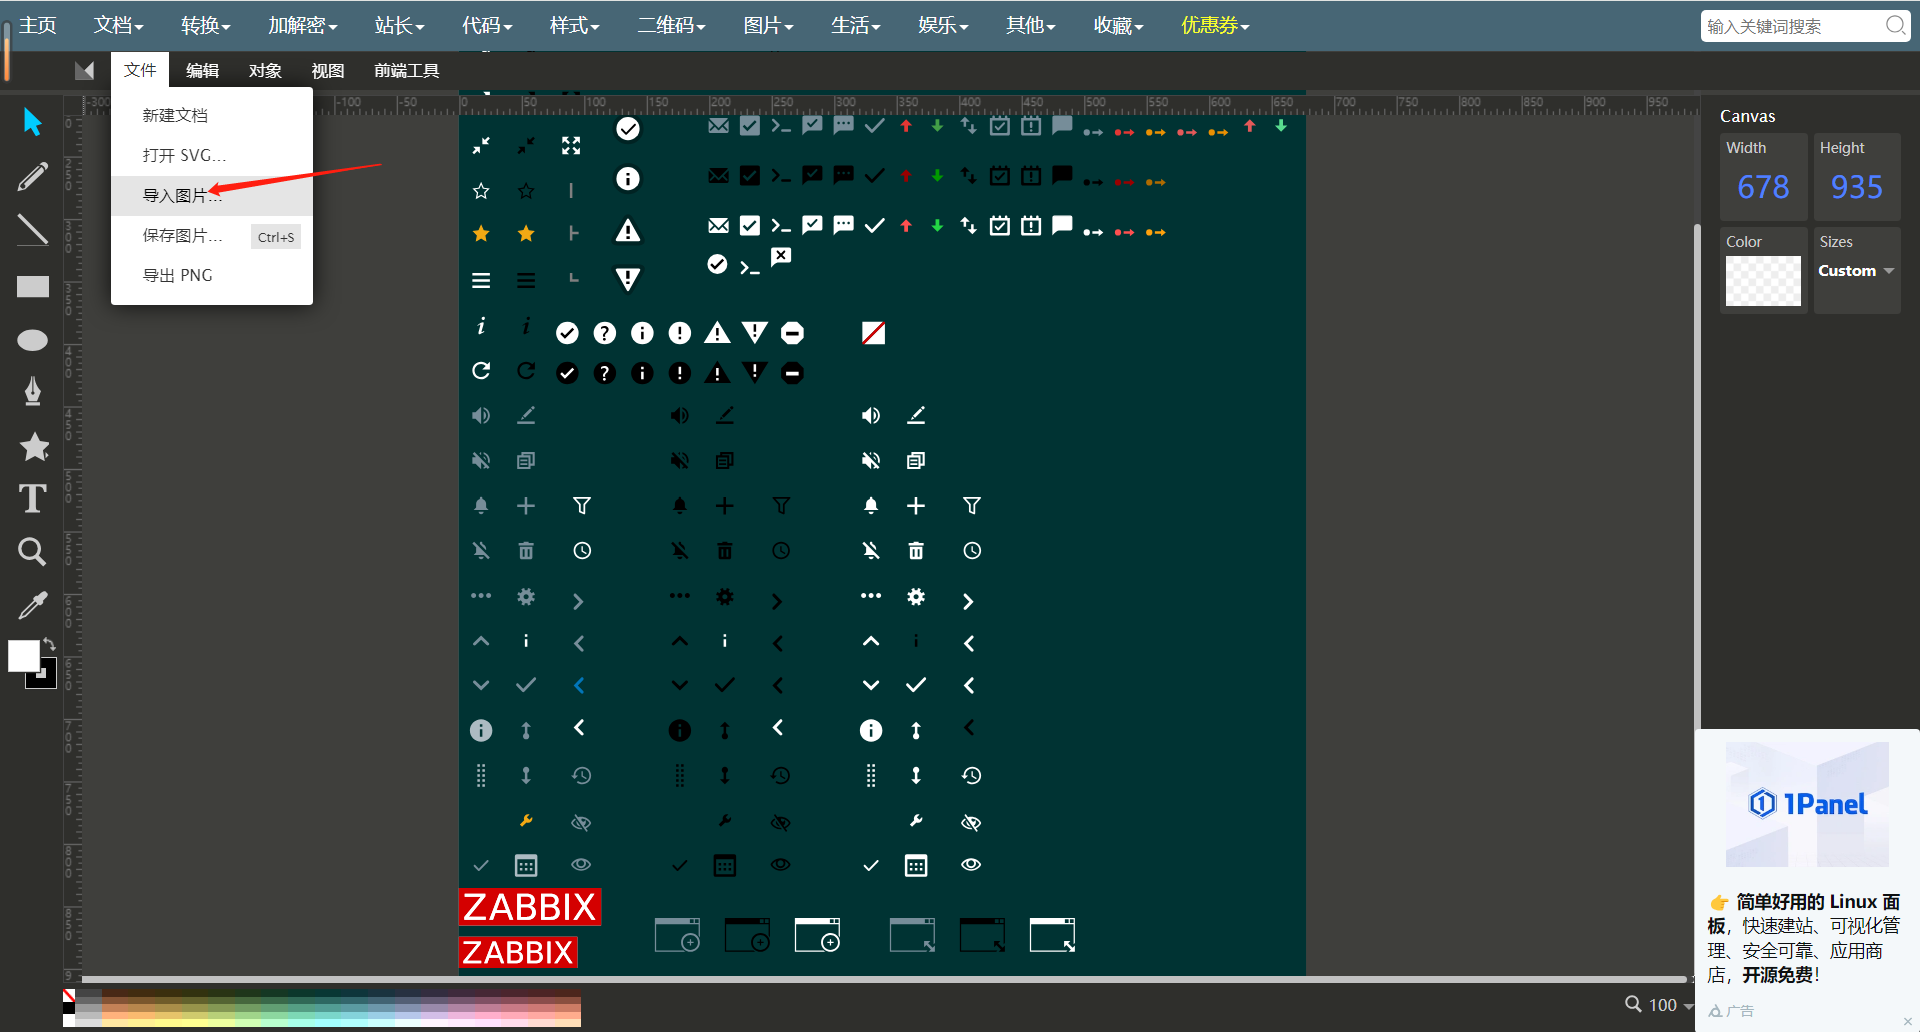Viewport: 1920px width, 1032px height.
Task: Open the 视图 menu
Action: pos(327,70)
